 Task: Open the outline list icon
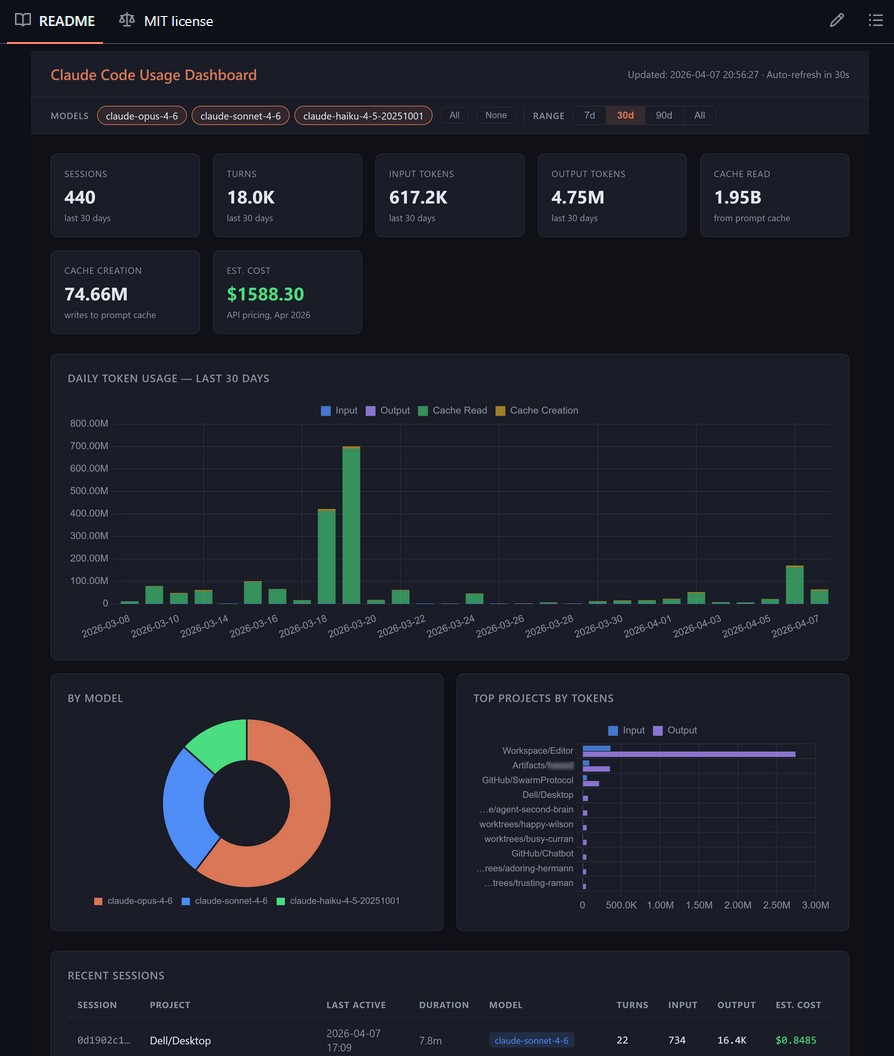pos(876,20)
